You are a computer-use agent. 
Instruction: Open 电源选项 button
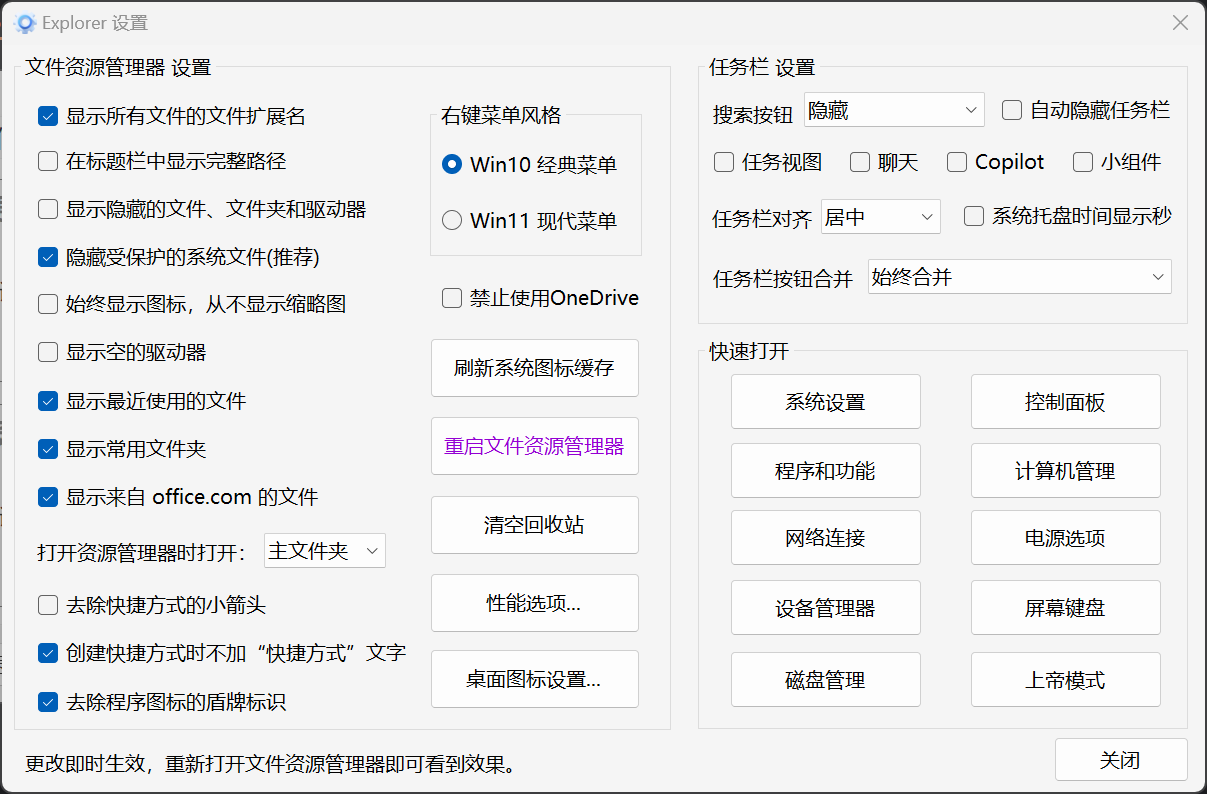[1066, 538]
